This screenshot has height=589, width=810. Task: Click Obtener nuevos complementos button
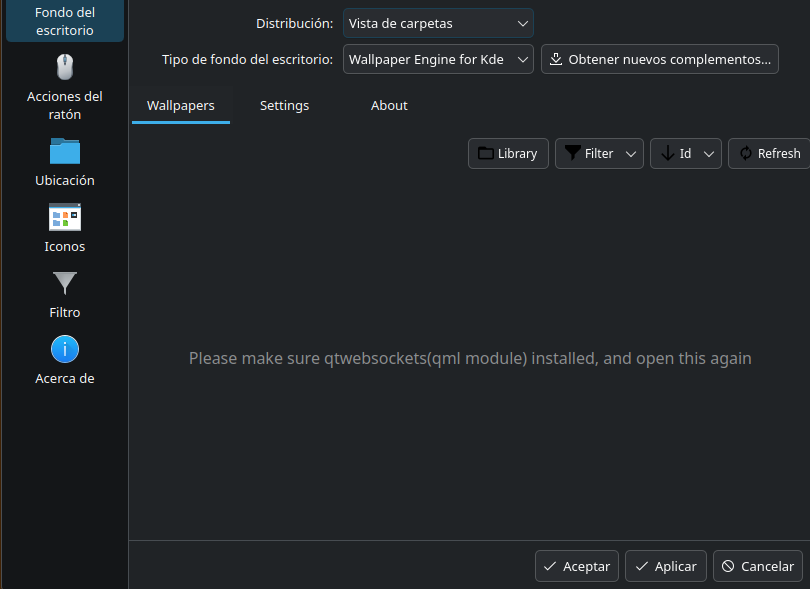660,59
